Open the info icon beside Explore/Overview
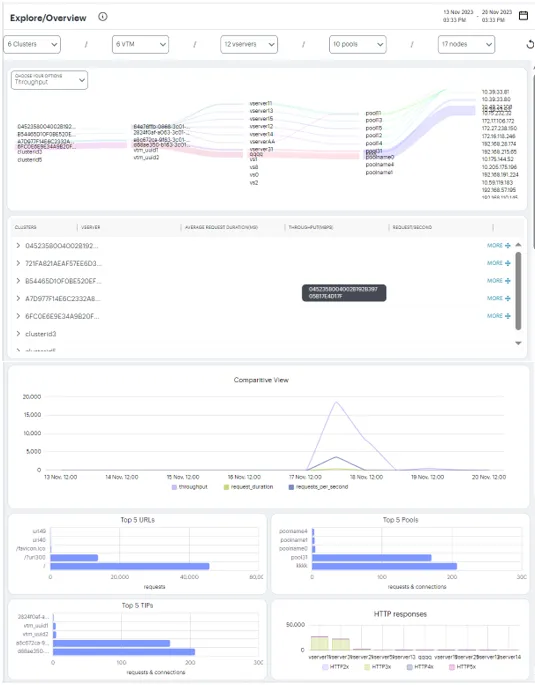The image size is (535, 685). [103, 17]
